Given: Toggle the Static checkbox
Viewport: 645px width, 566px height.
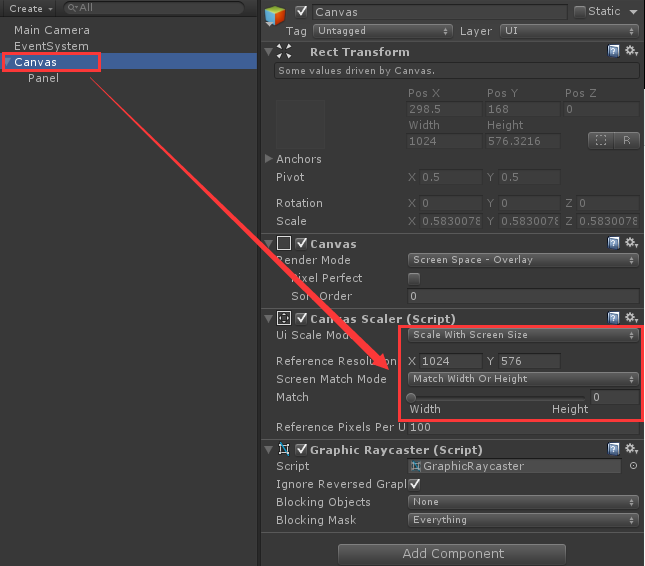Looking at the screenshot, I should [x=580, y=12].
